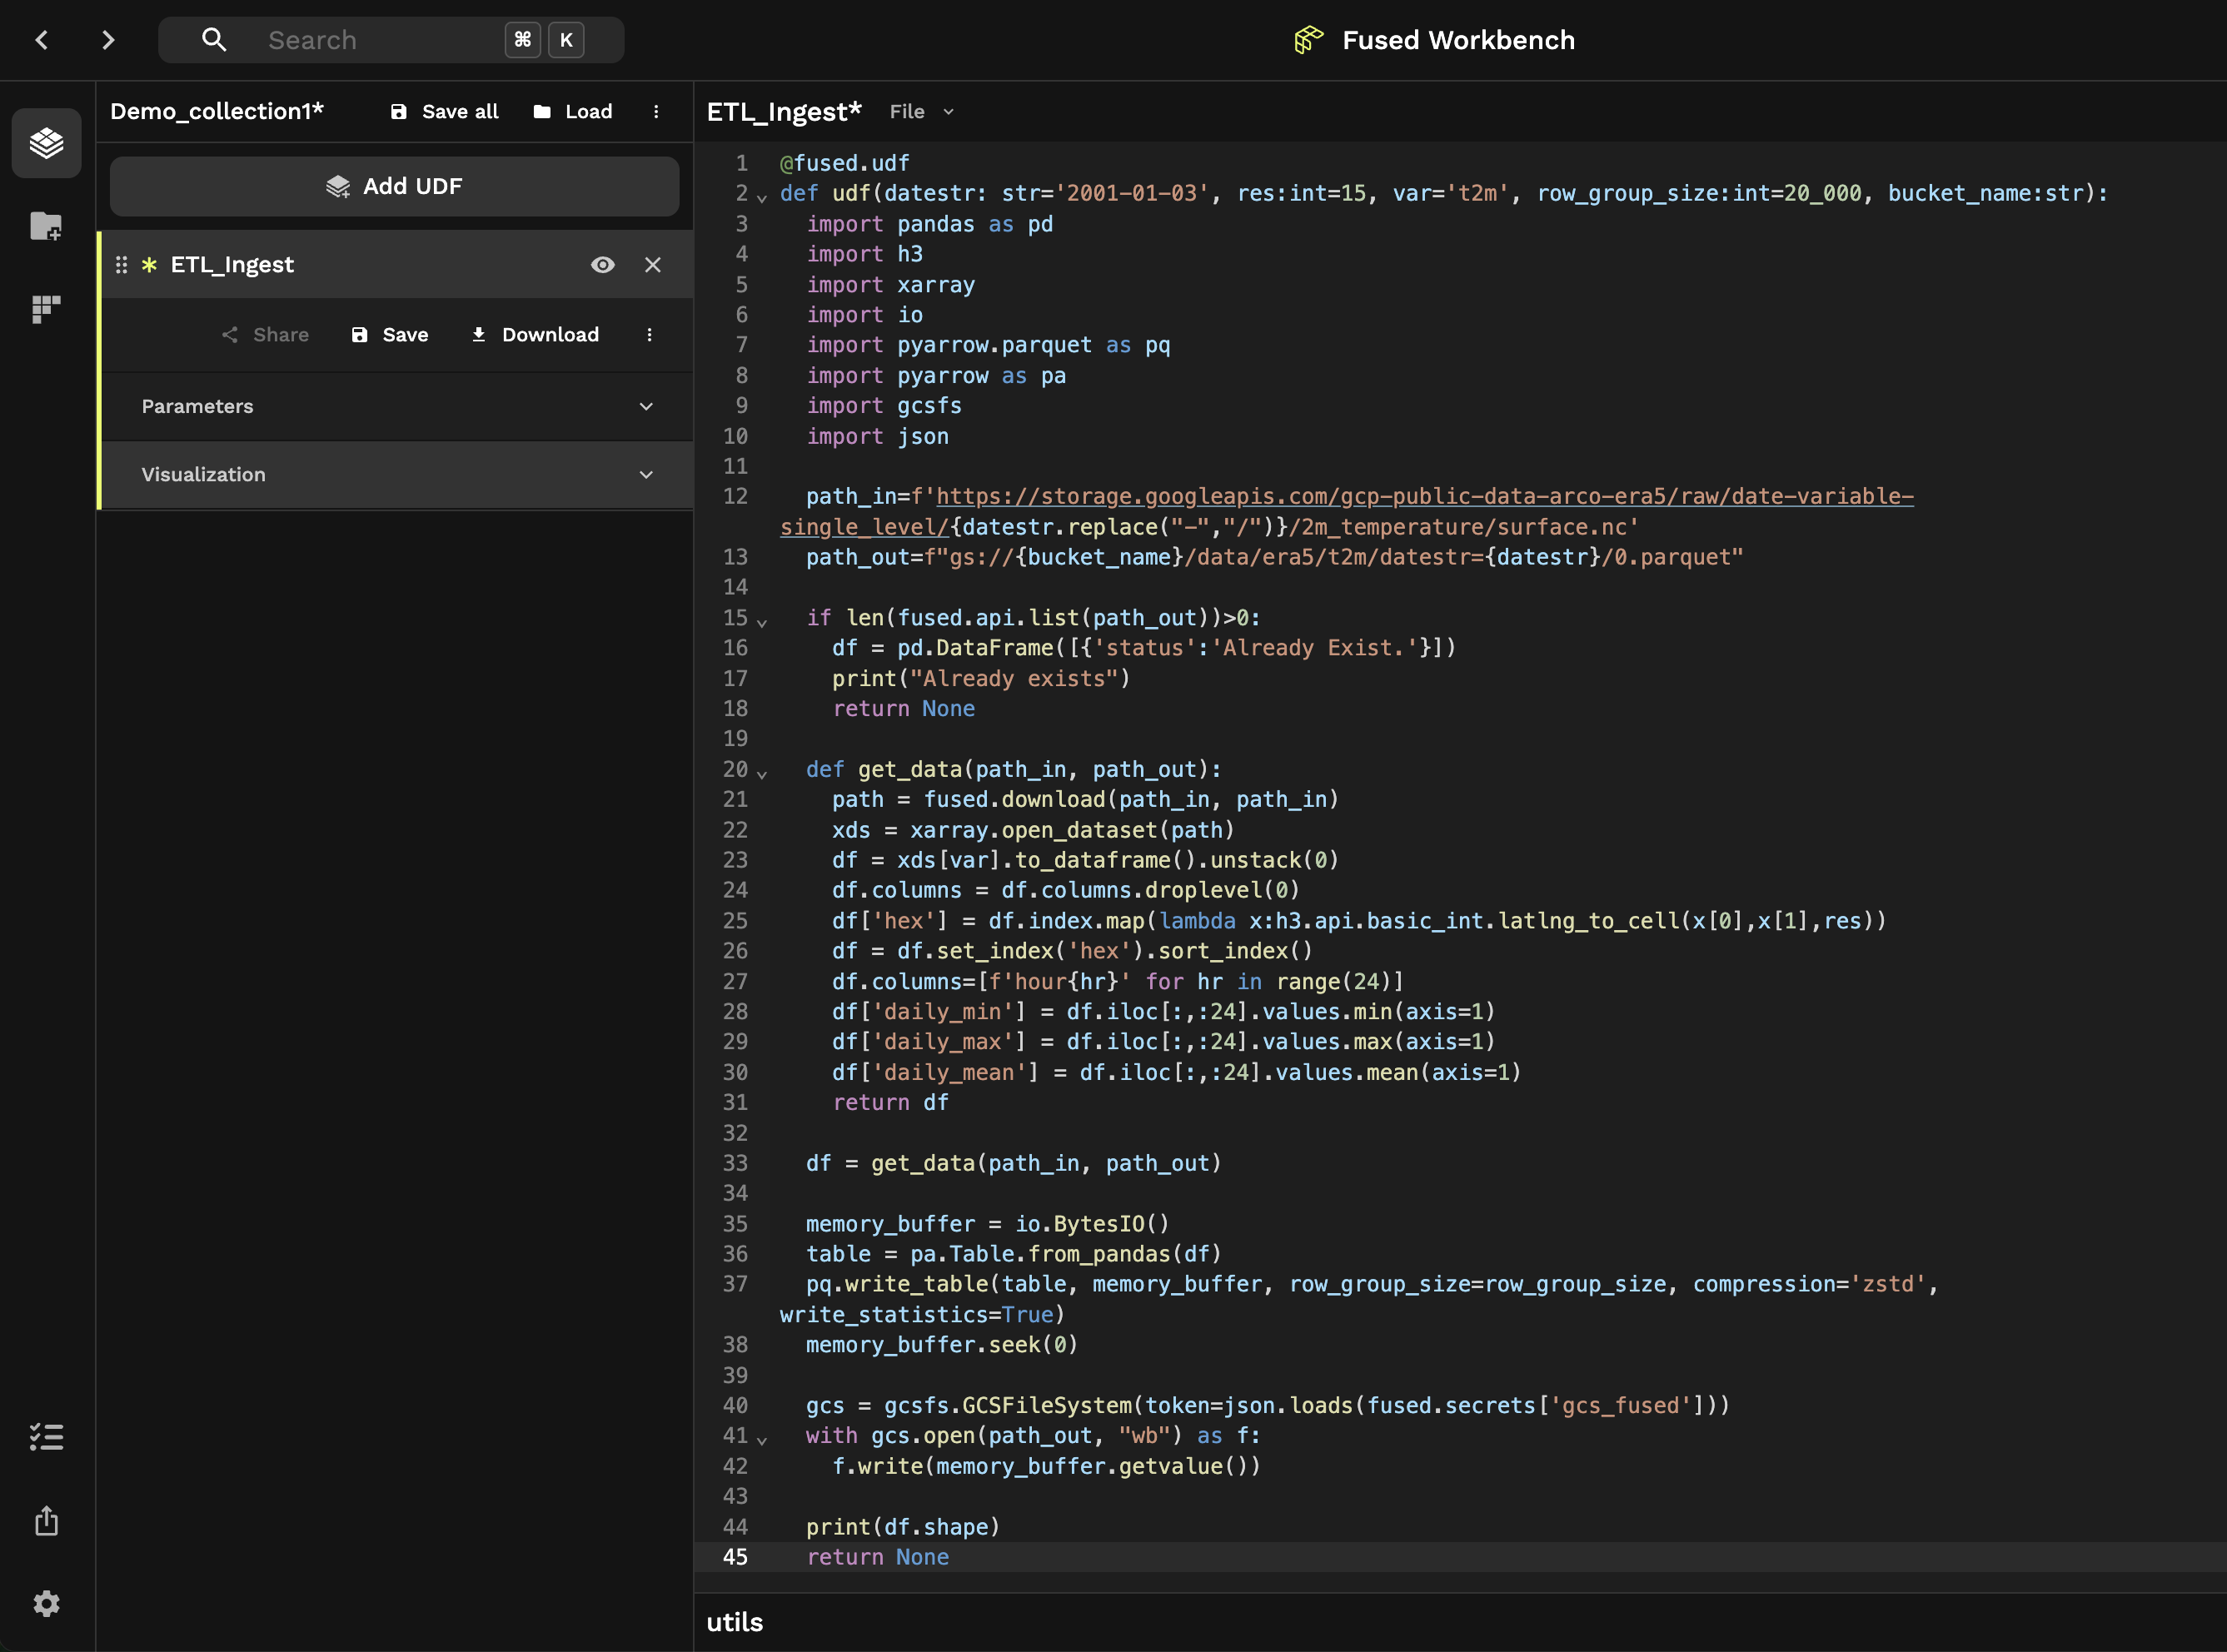Open the task checklist sidebar icon
The image size is (2227, 1652).
[47, 1437]
